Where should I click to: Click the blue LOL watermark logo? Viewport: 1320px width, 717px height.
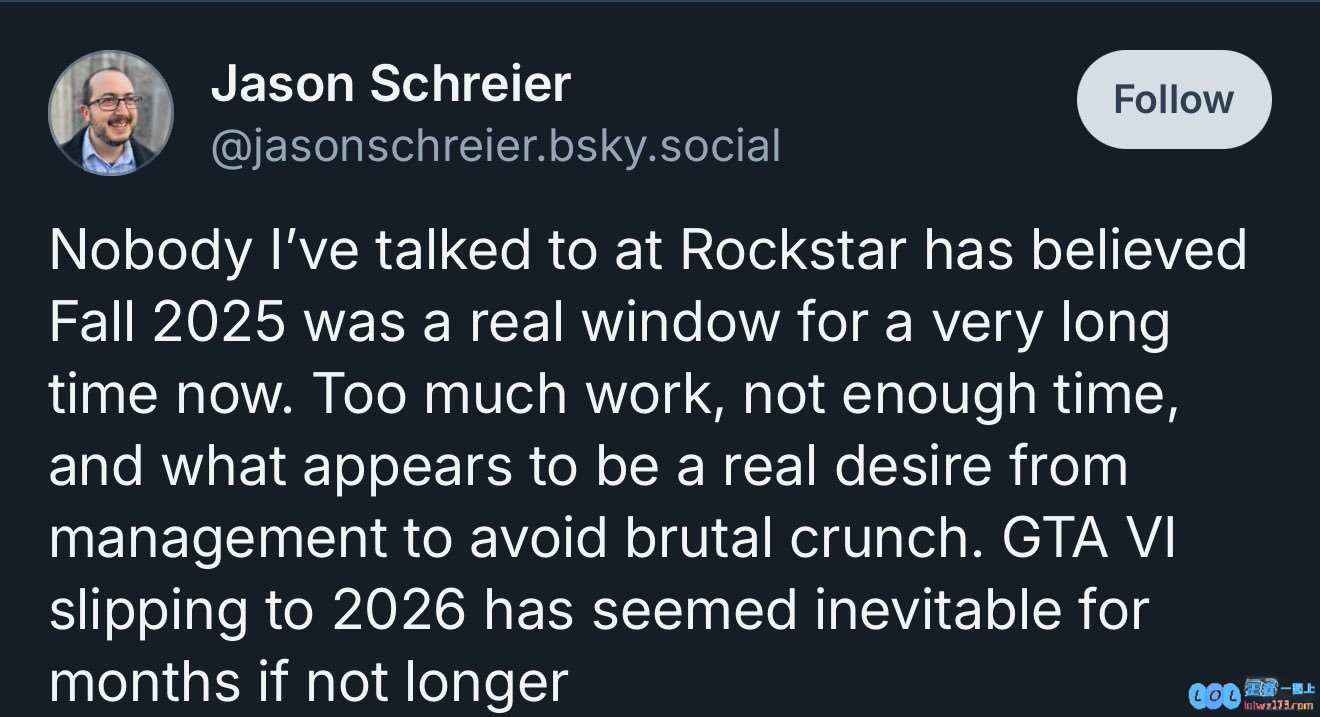[1213, 696]
